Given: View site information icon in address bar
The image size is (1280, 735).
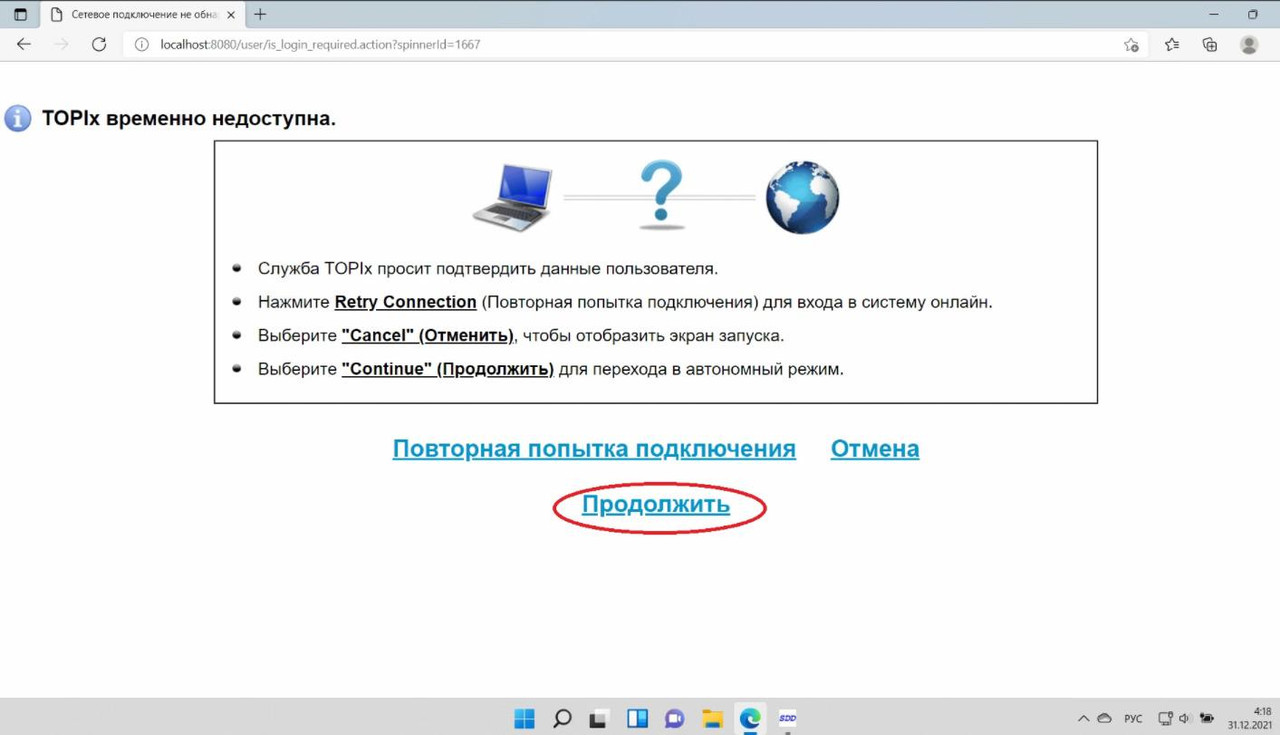Looking at the screenshot, I should pos(141,44).
